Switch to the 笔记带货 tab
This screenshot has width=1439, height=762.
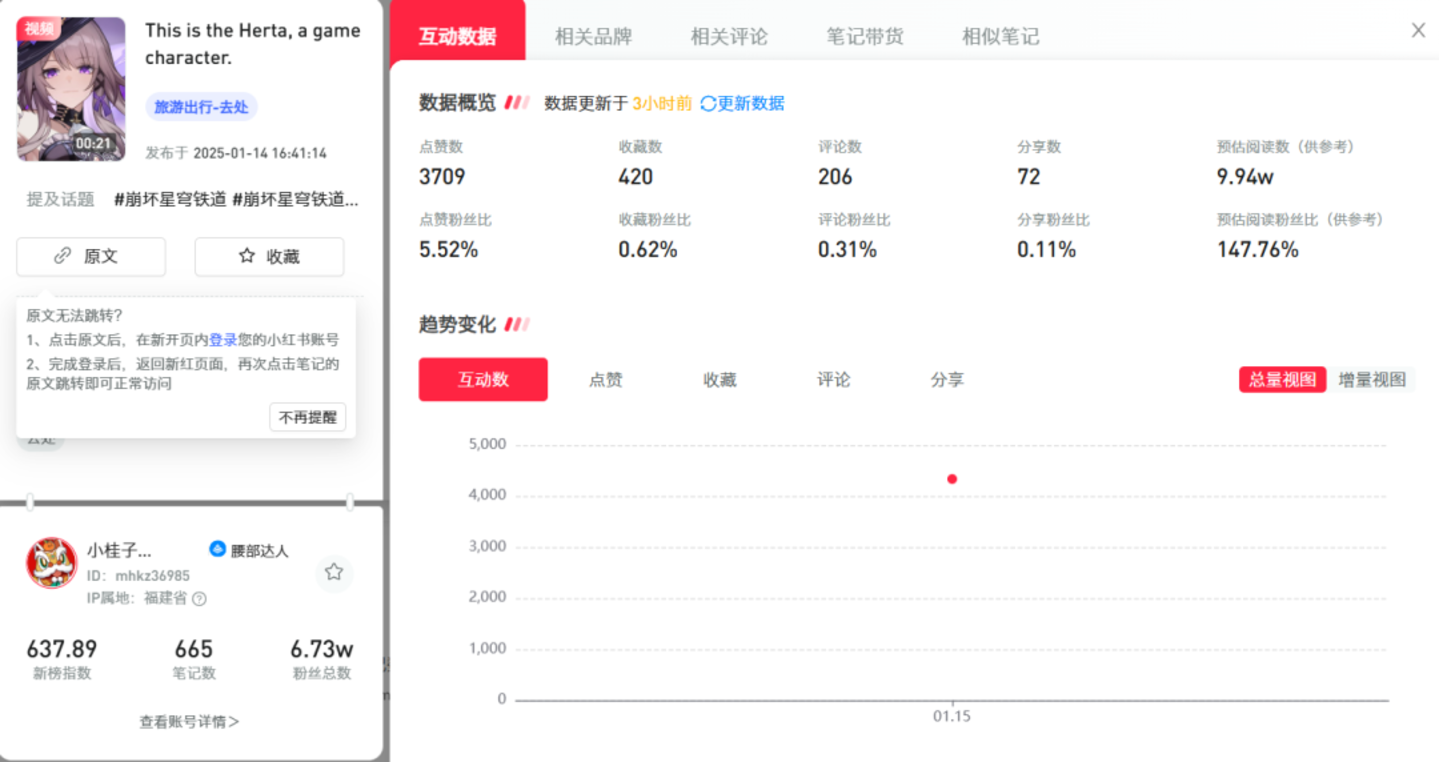click(x=864, y=37)
